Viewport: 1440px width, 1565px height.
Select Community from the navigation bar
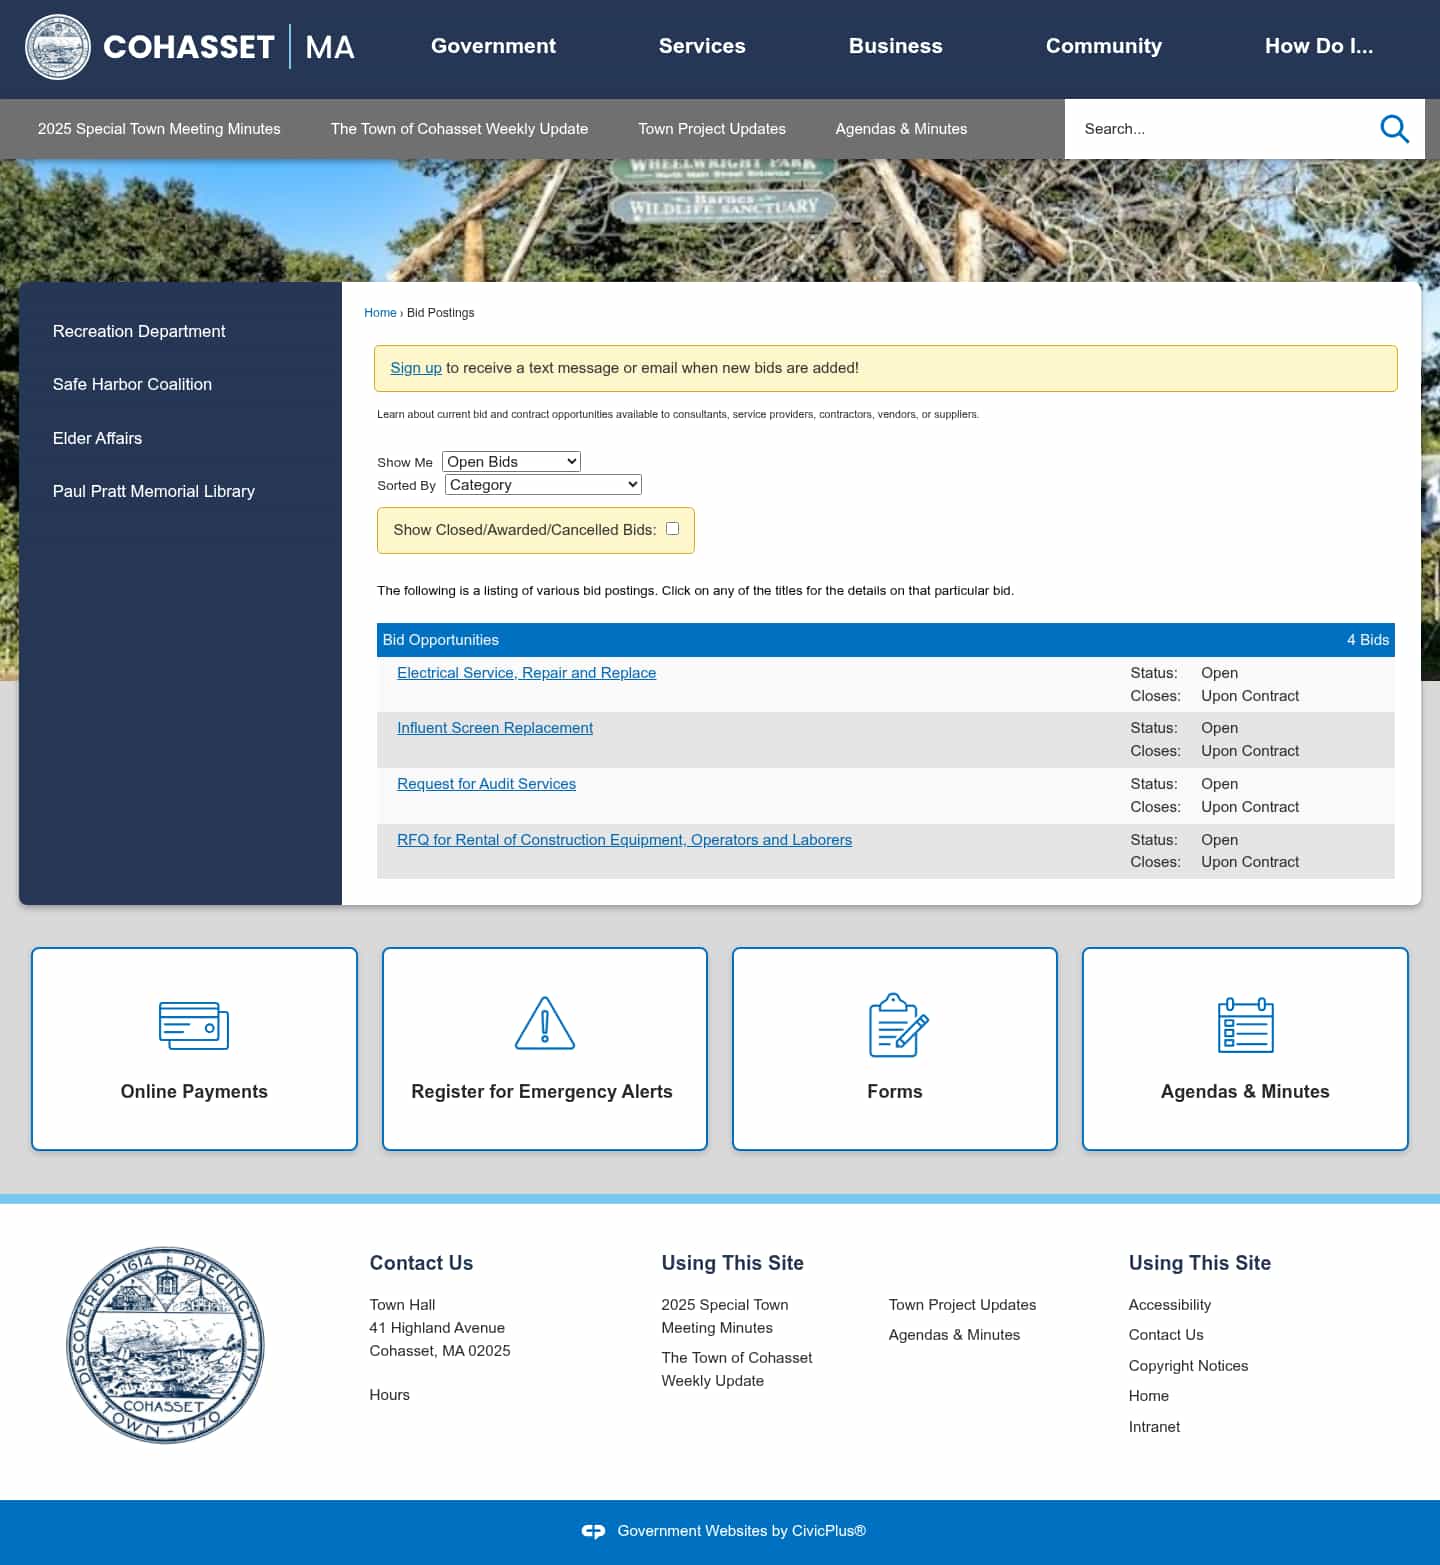[1103, 46]
